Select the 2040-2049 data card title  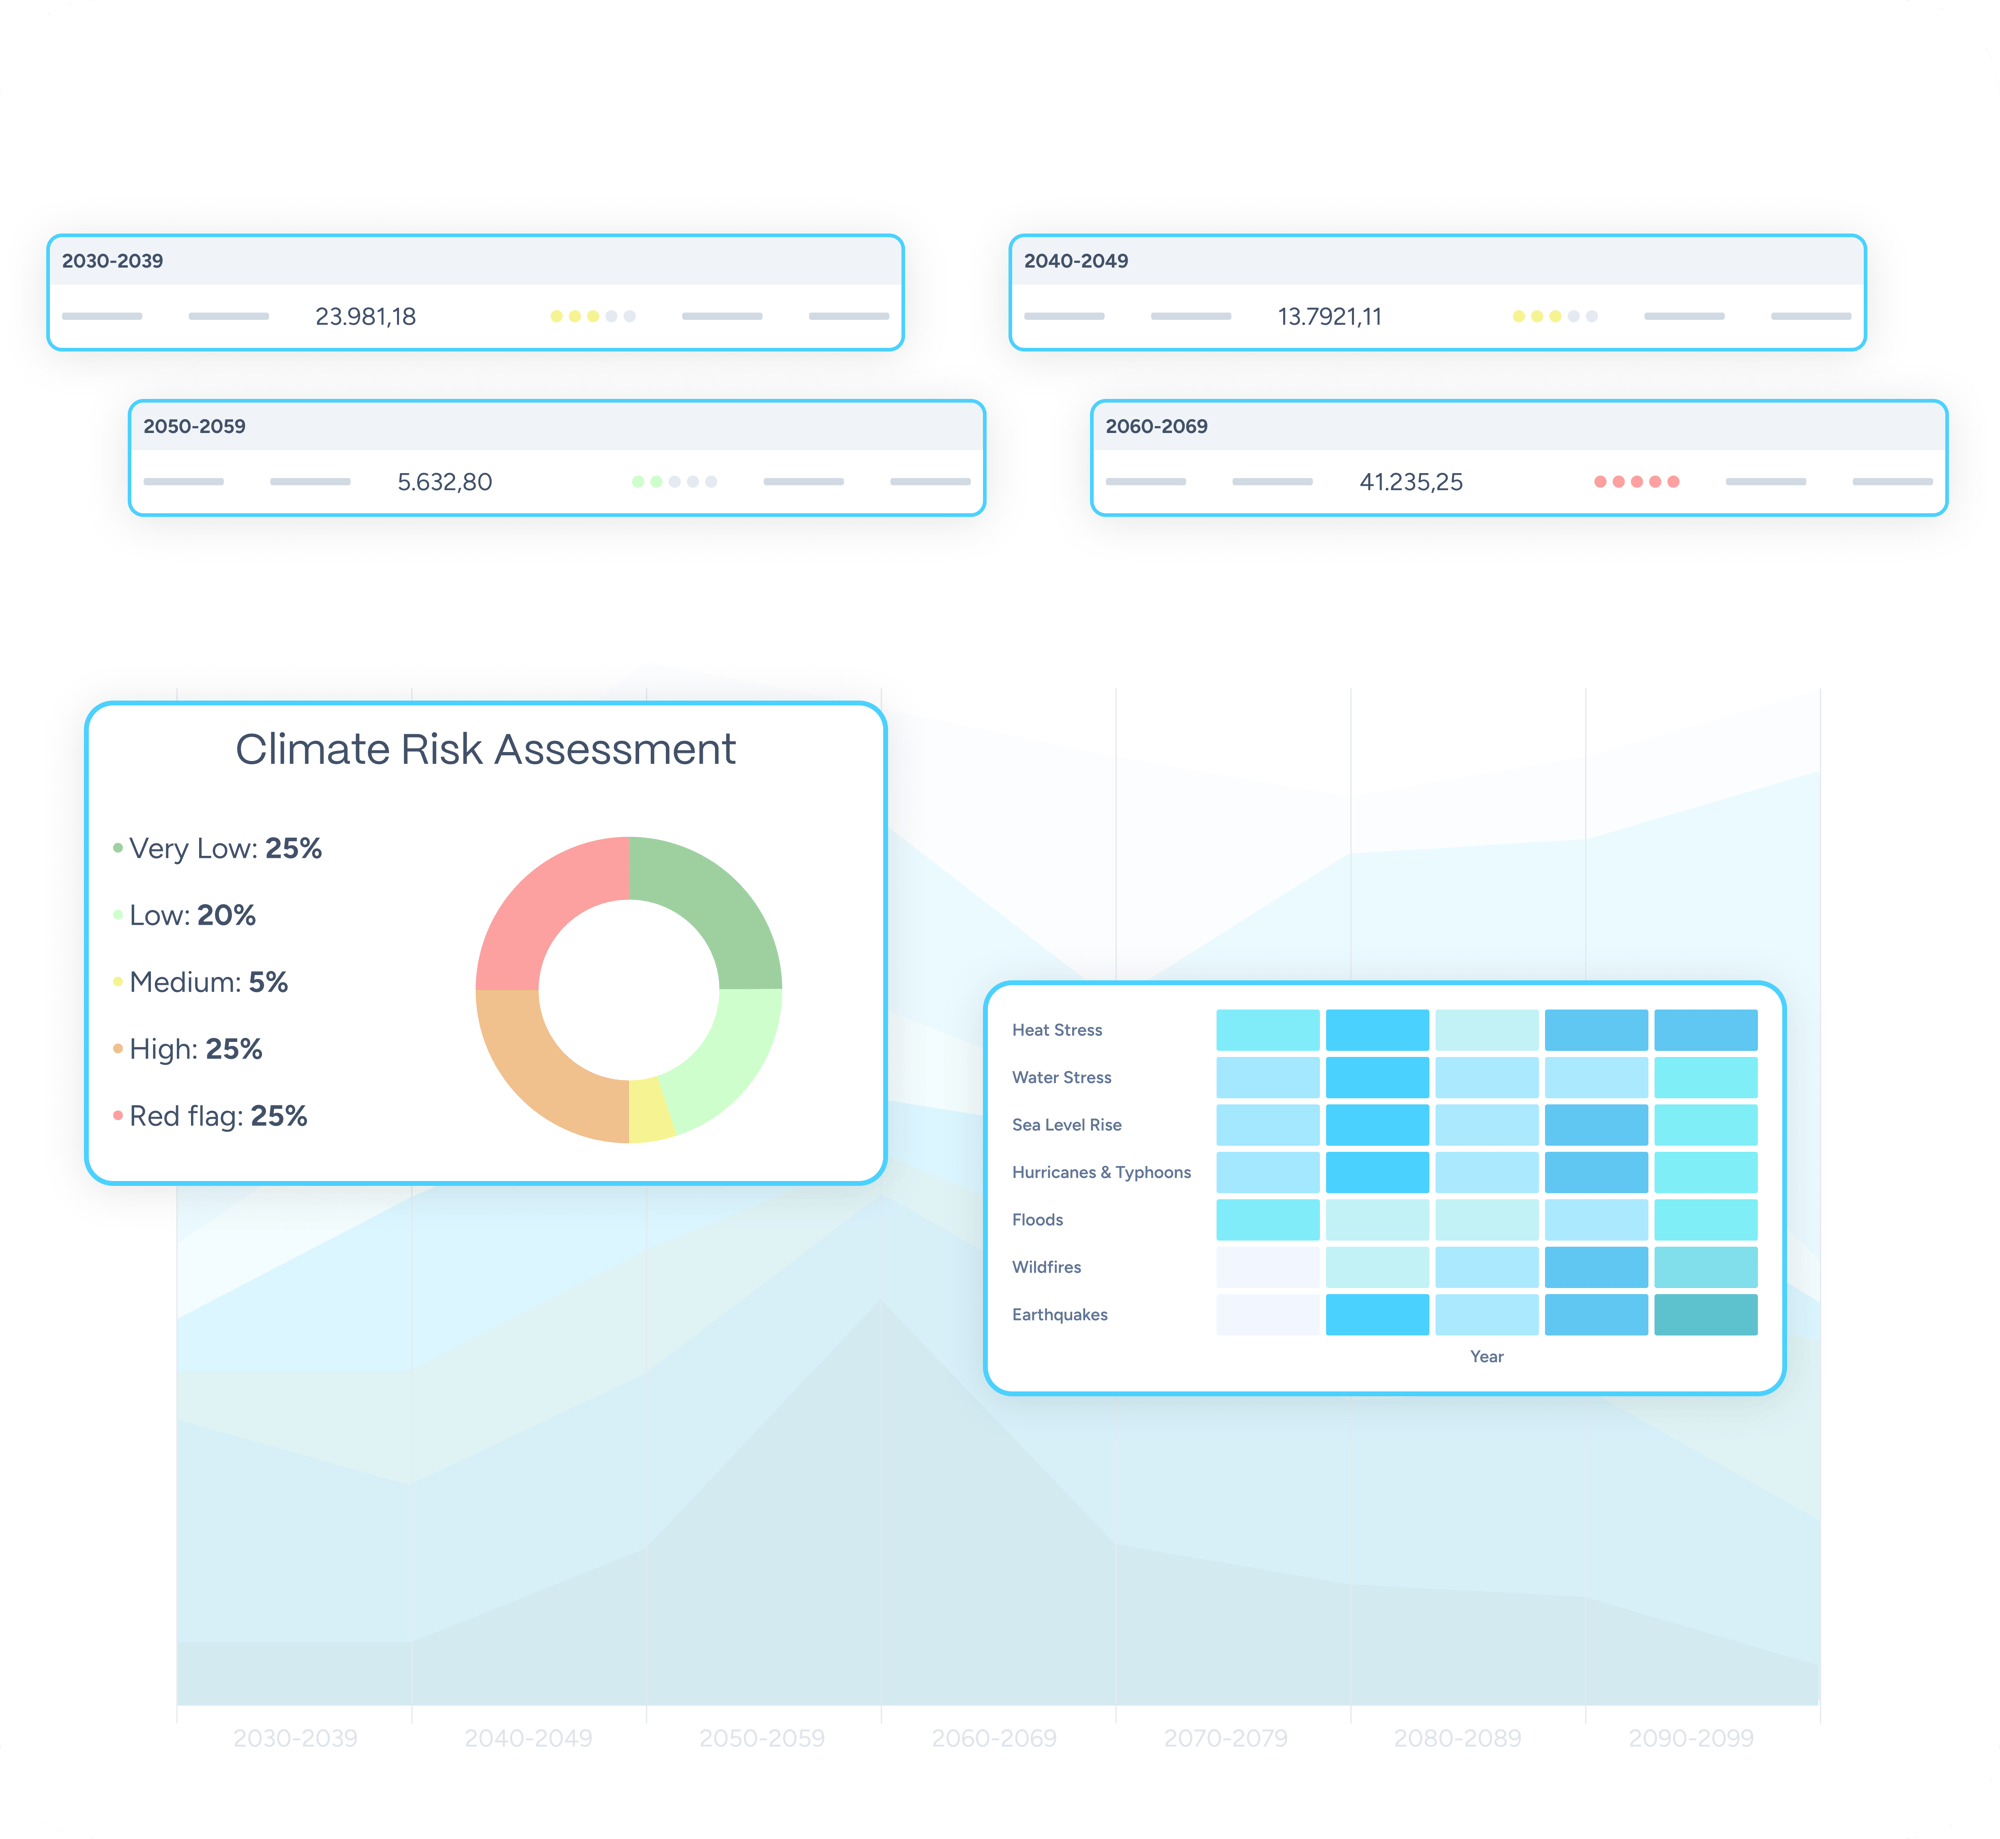[1075, 261]
